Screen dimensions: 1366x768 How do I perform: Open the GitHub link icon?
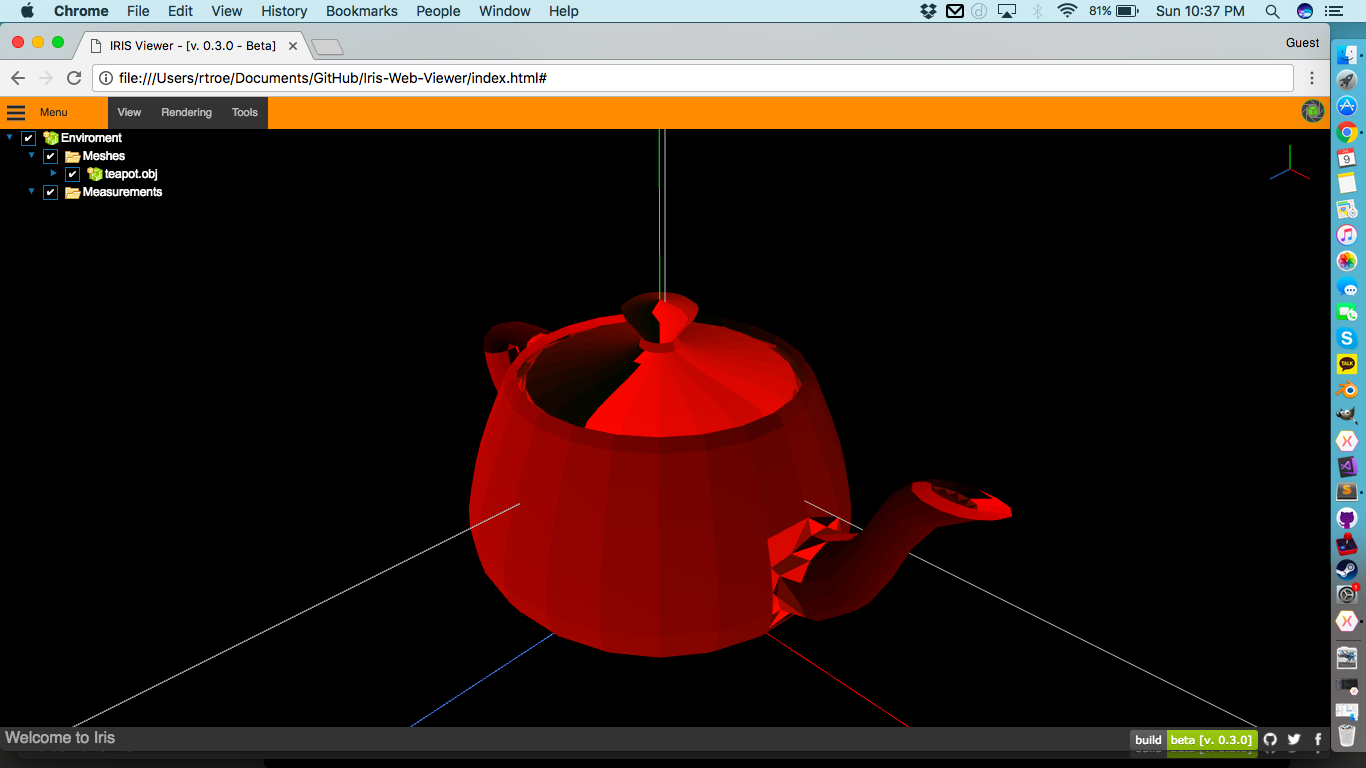[1270, 740]
